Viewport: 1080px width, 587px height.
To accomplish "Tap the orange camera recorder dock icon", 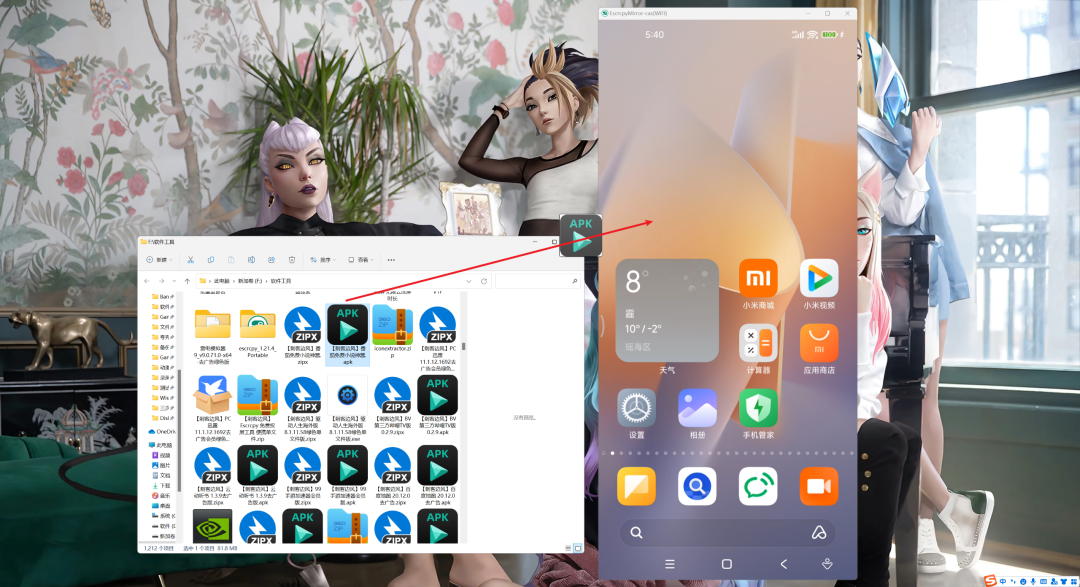I will point(819,486).
